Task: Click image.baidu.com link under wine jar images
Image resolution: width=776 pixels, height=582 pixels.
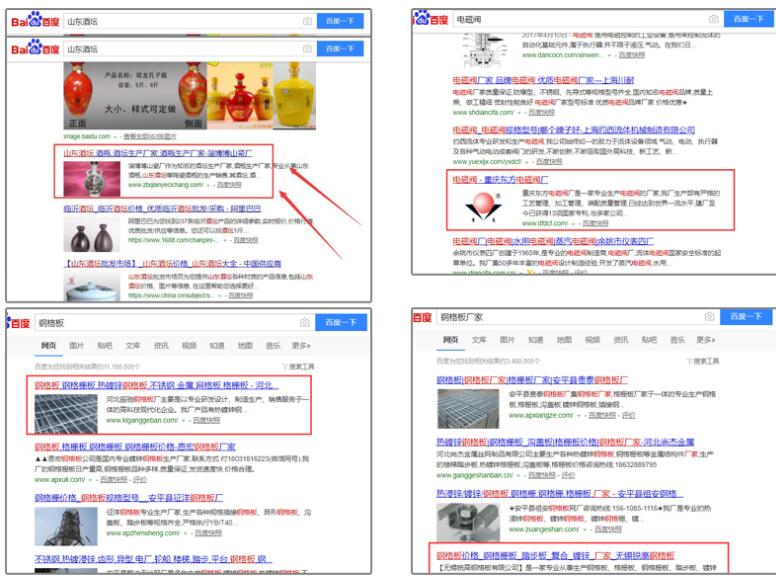Action: pyautogui.click(x=87, y=136)
